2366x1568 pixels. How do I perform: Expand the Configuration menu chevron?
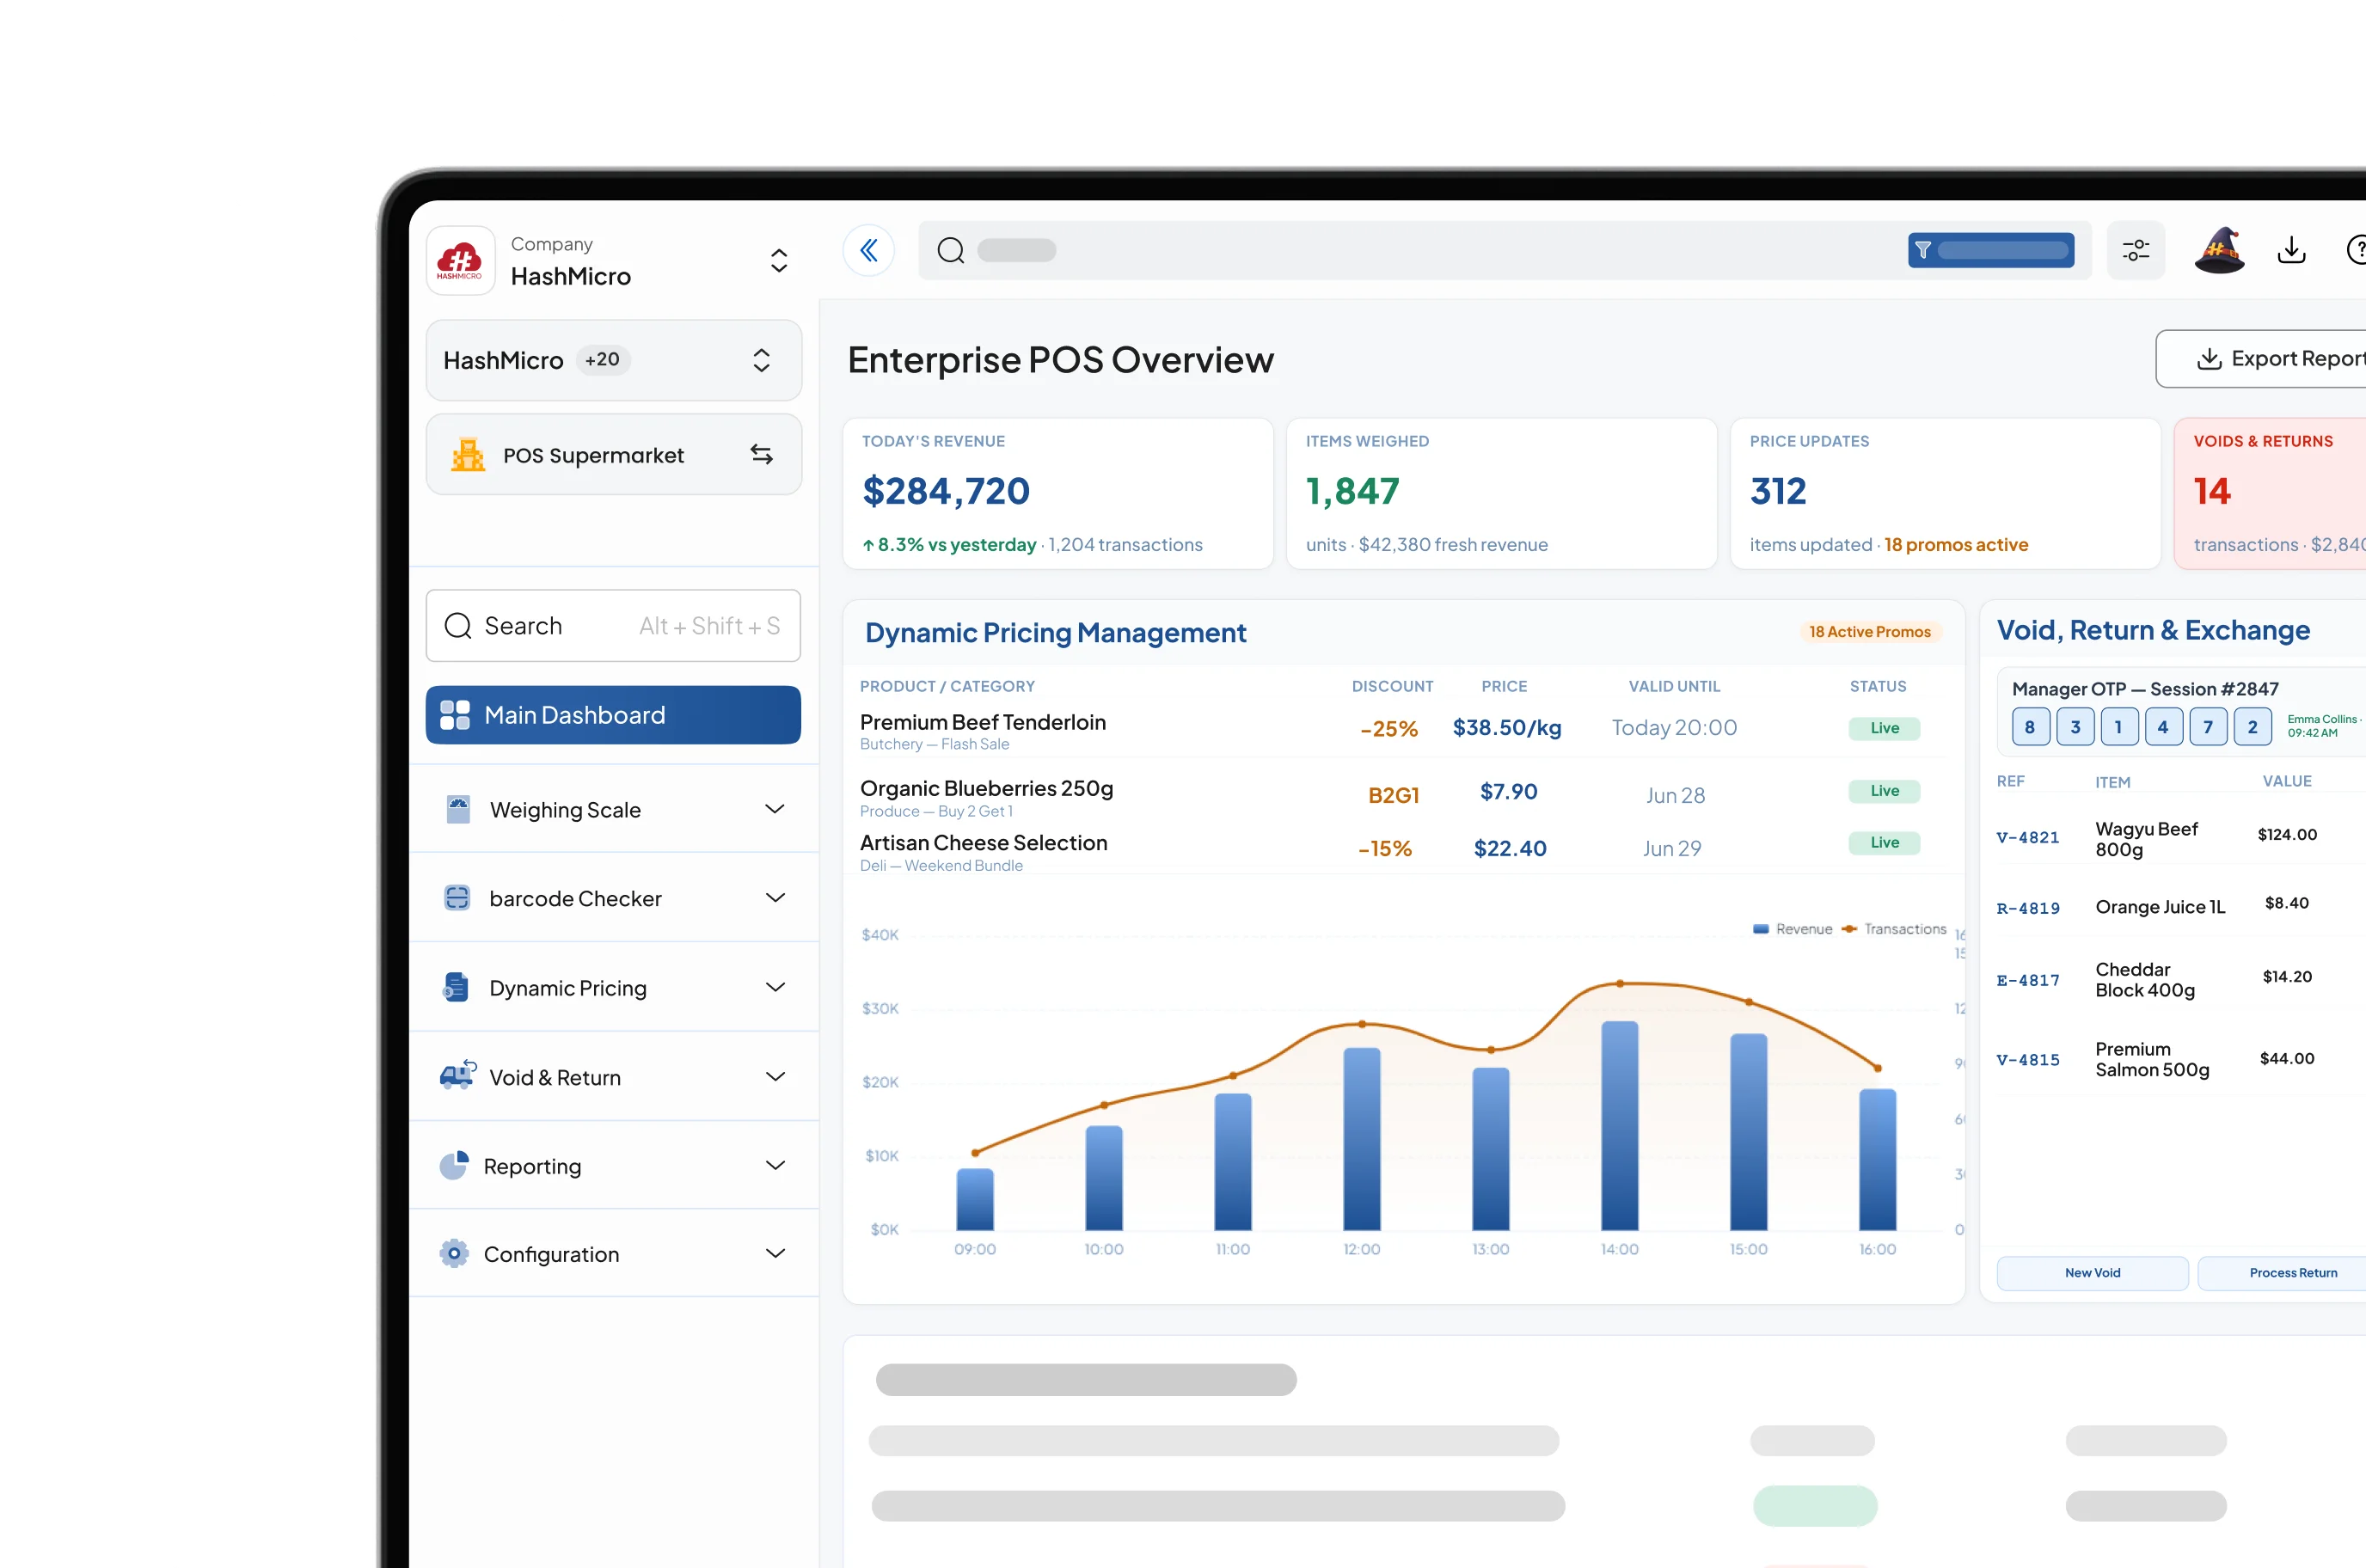(775, 1253)
